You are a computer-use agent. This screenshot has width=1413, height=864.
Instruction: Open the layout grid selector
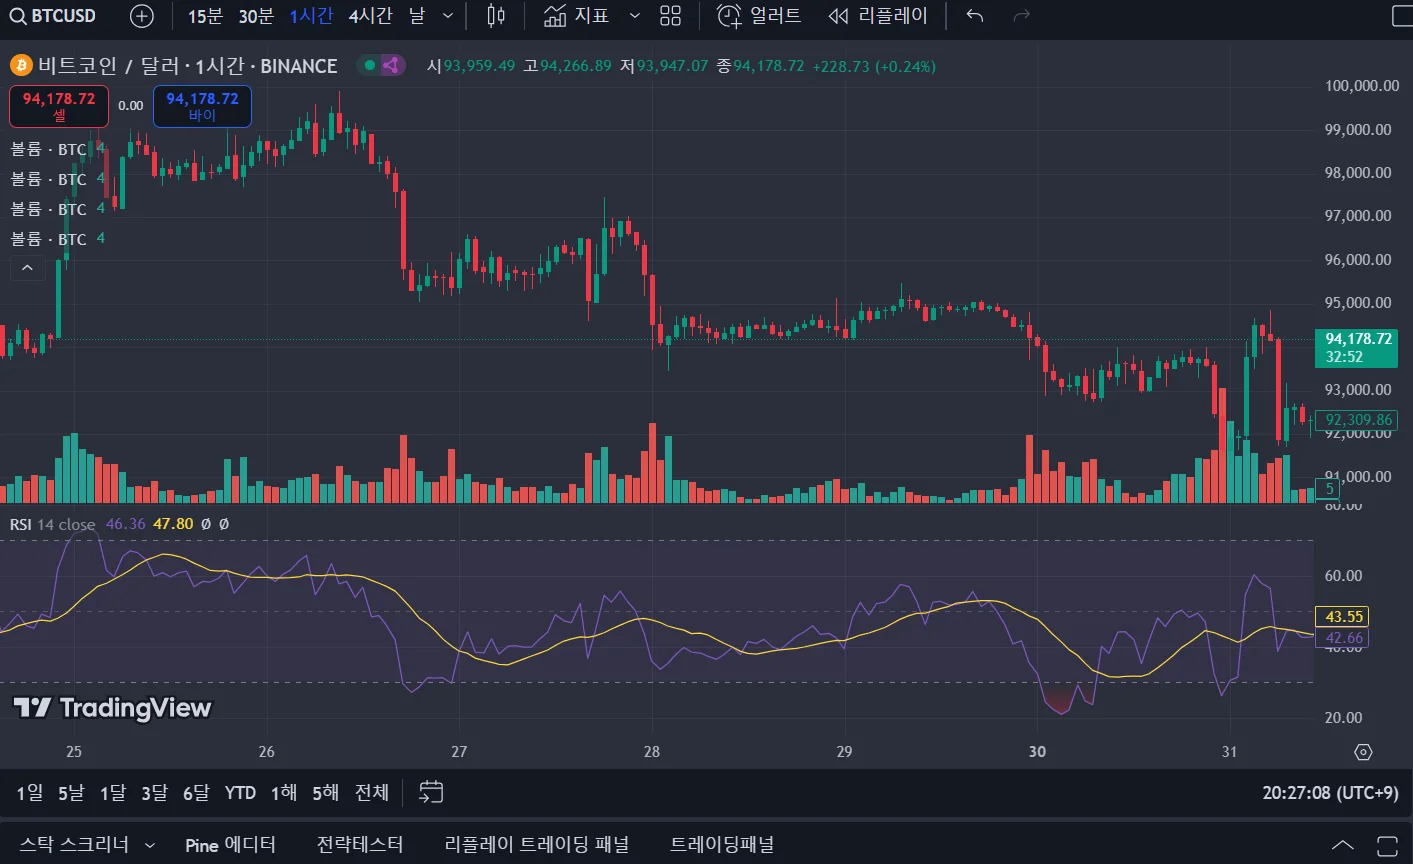tap(671, 16)
